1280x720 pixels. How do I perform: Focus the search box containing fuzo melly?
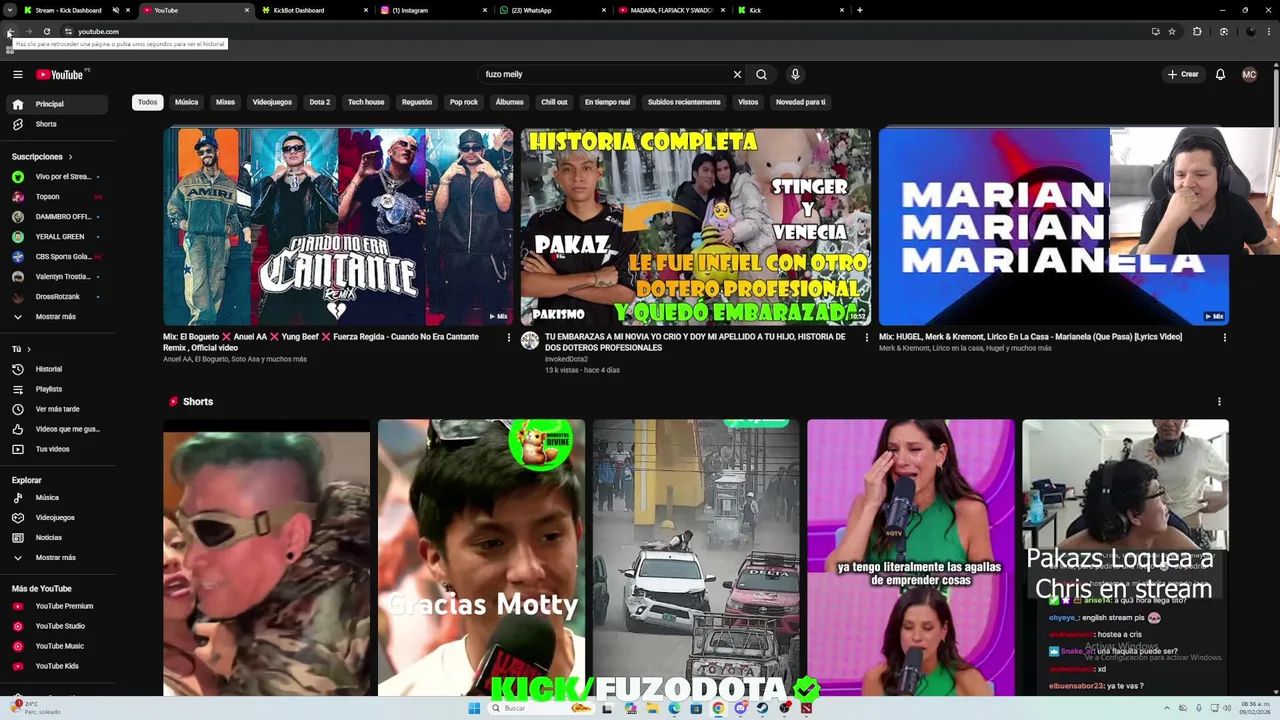click(605, 74)
